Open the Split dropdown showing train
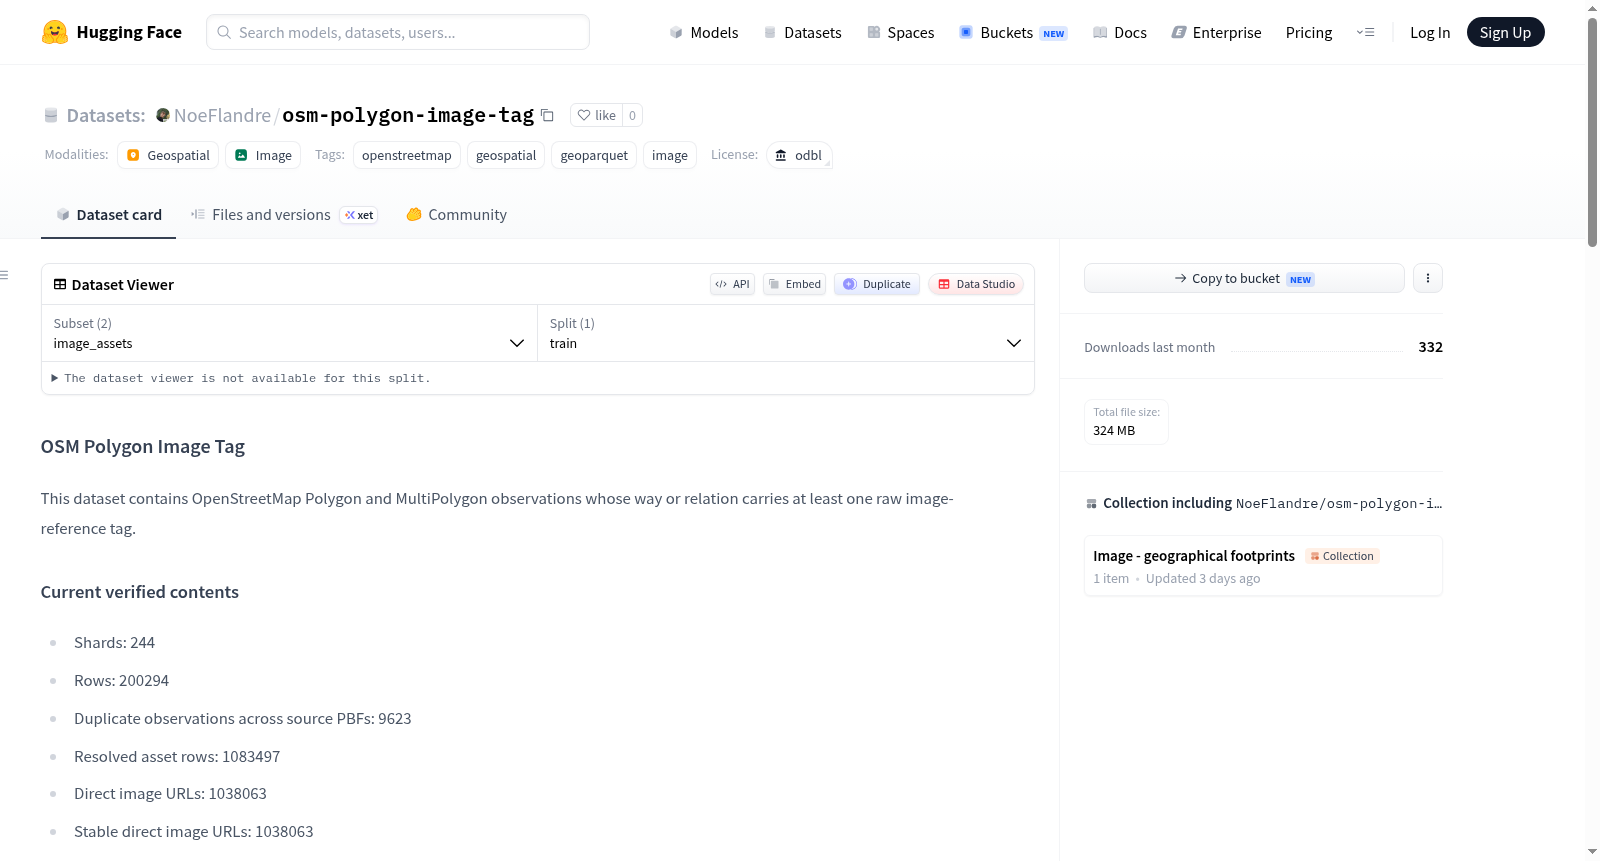Viewport: 1600px width, 861px height. point(785,333)
